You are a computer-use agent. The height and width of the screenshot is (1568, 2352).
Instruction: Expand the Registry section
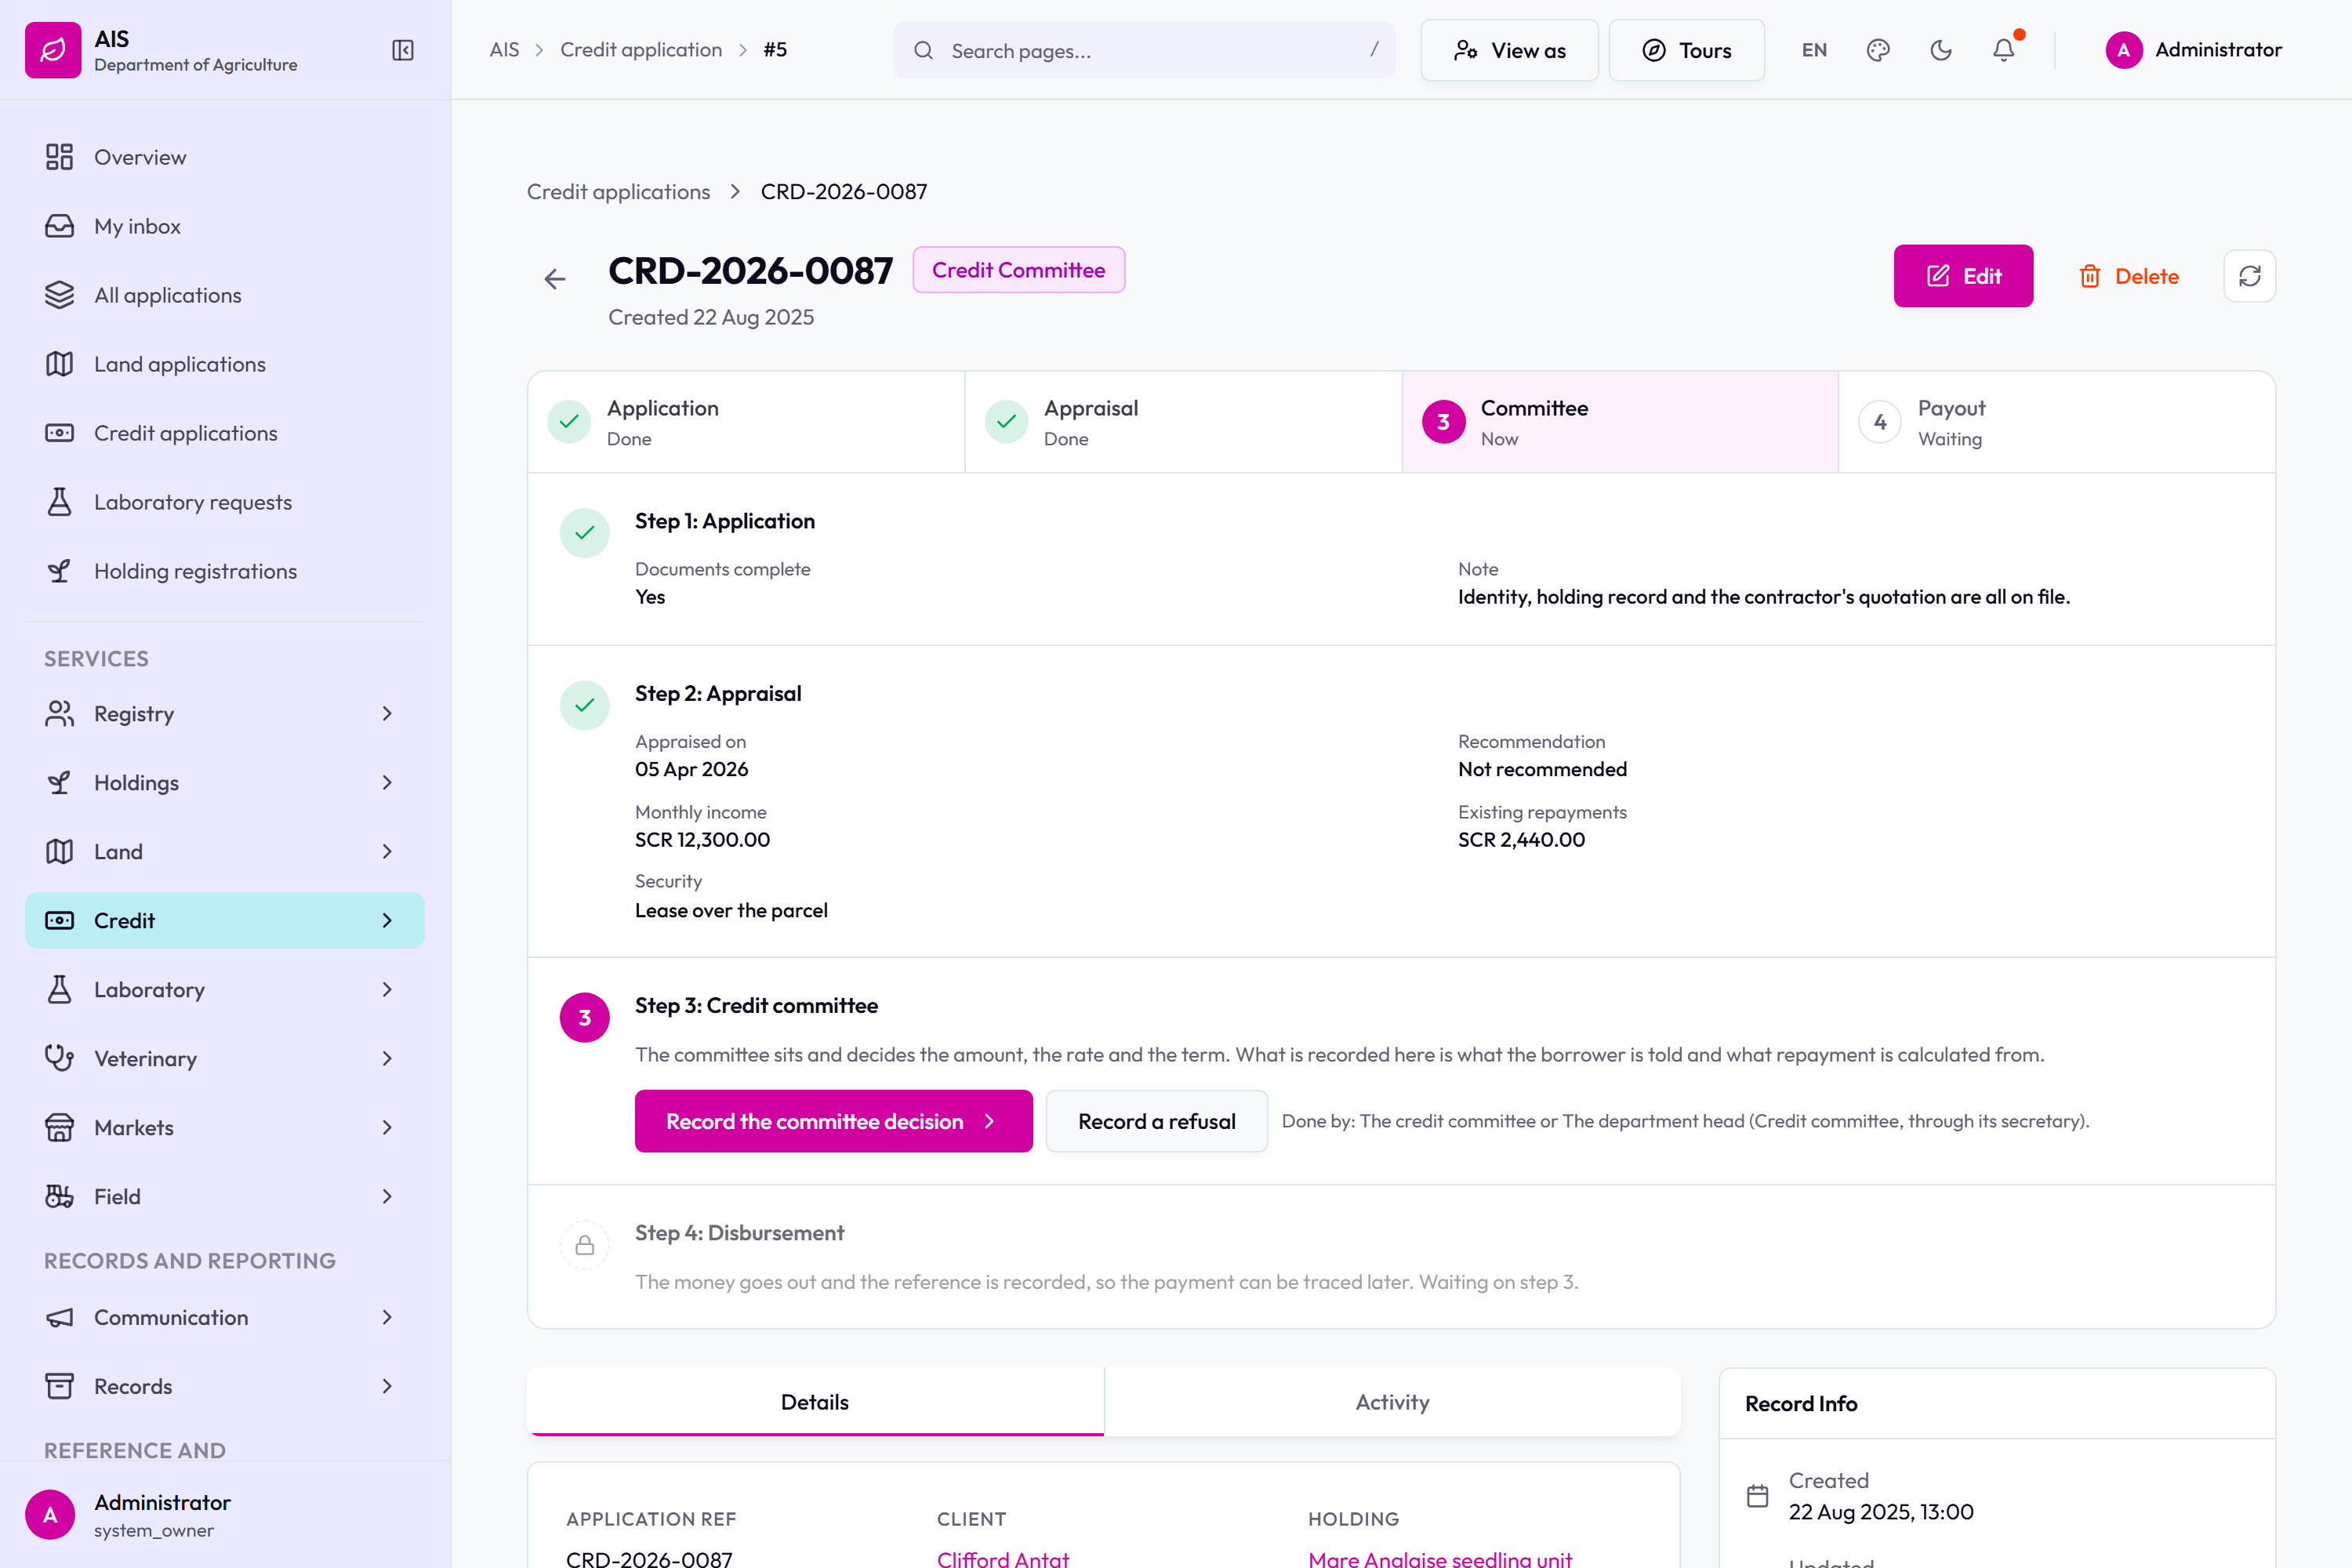(x=225, y=714)
